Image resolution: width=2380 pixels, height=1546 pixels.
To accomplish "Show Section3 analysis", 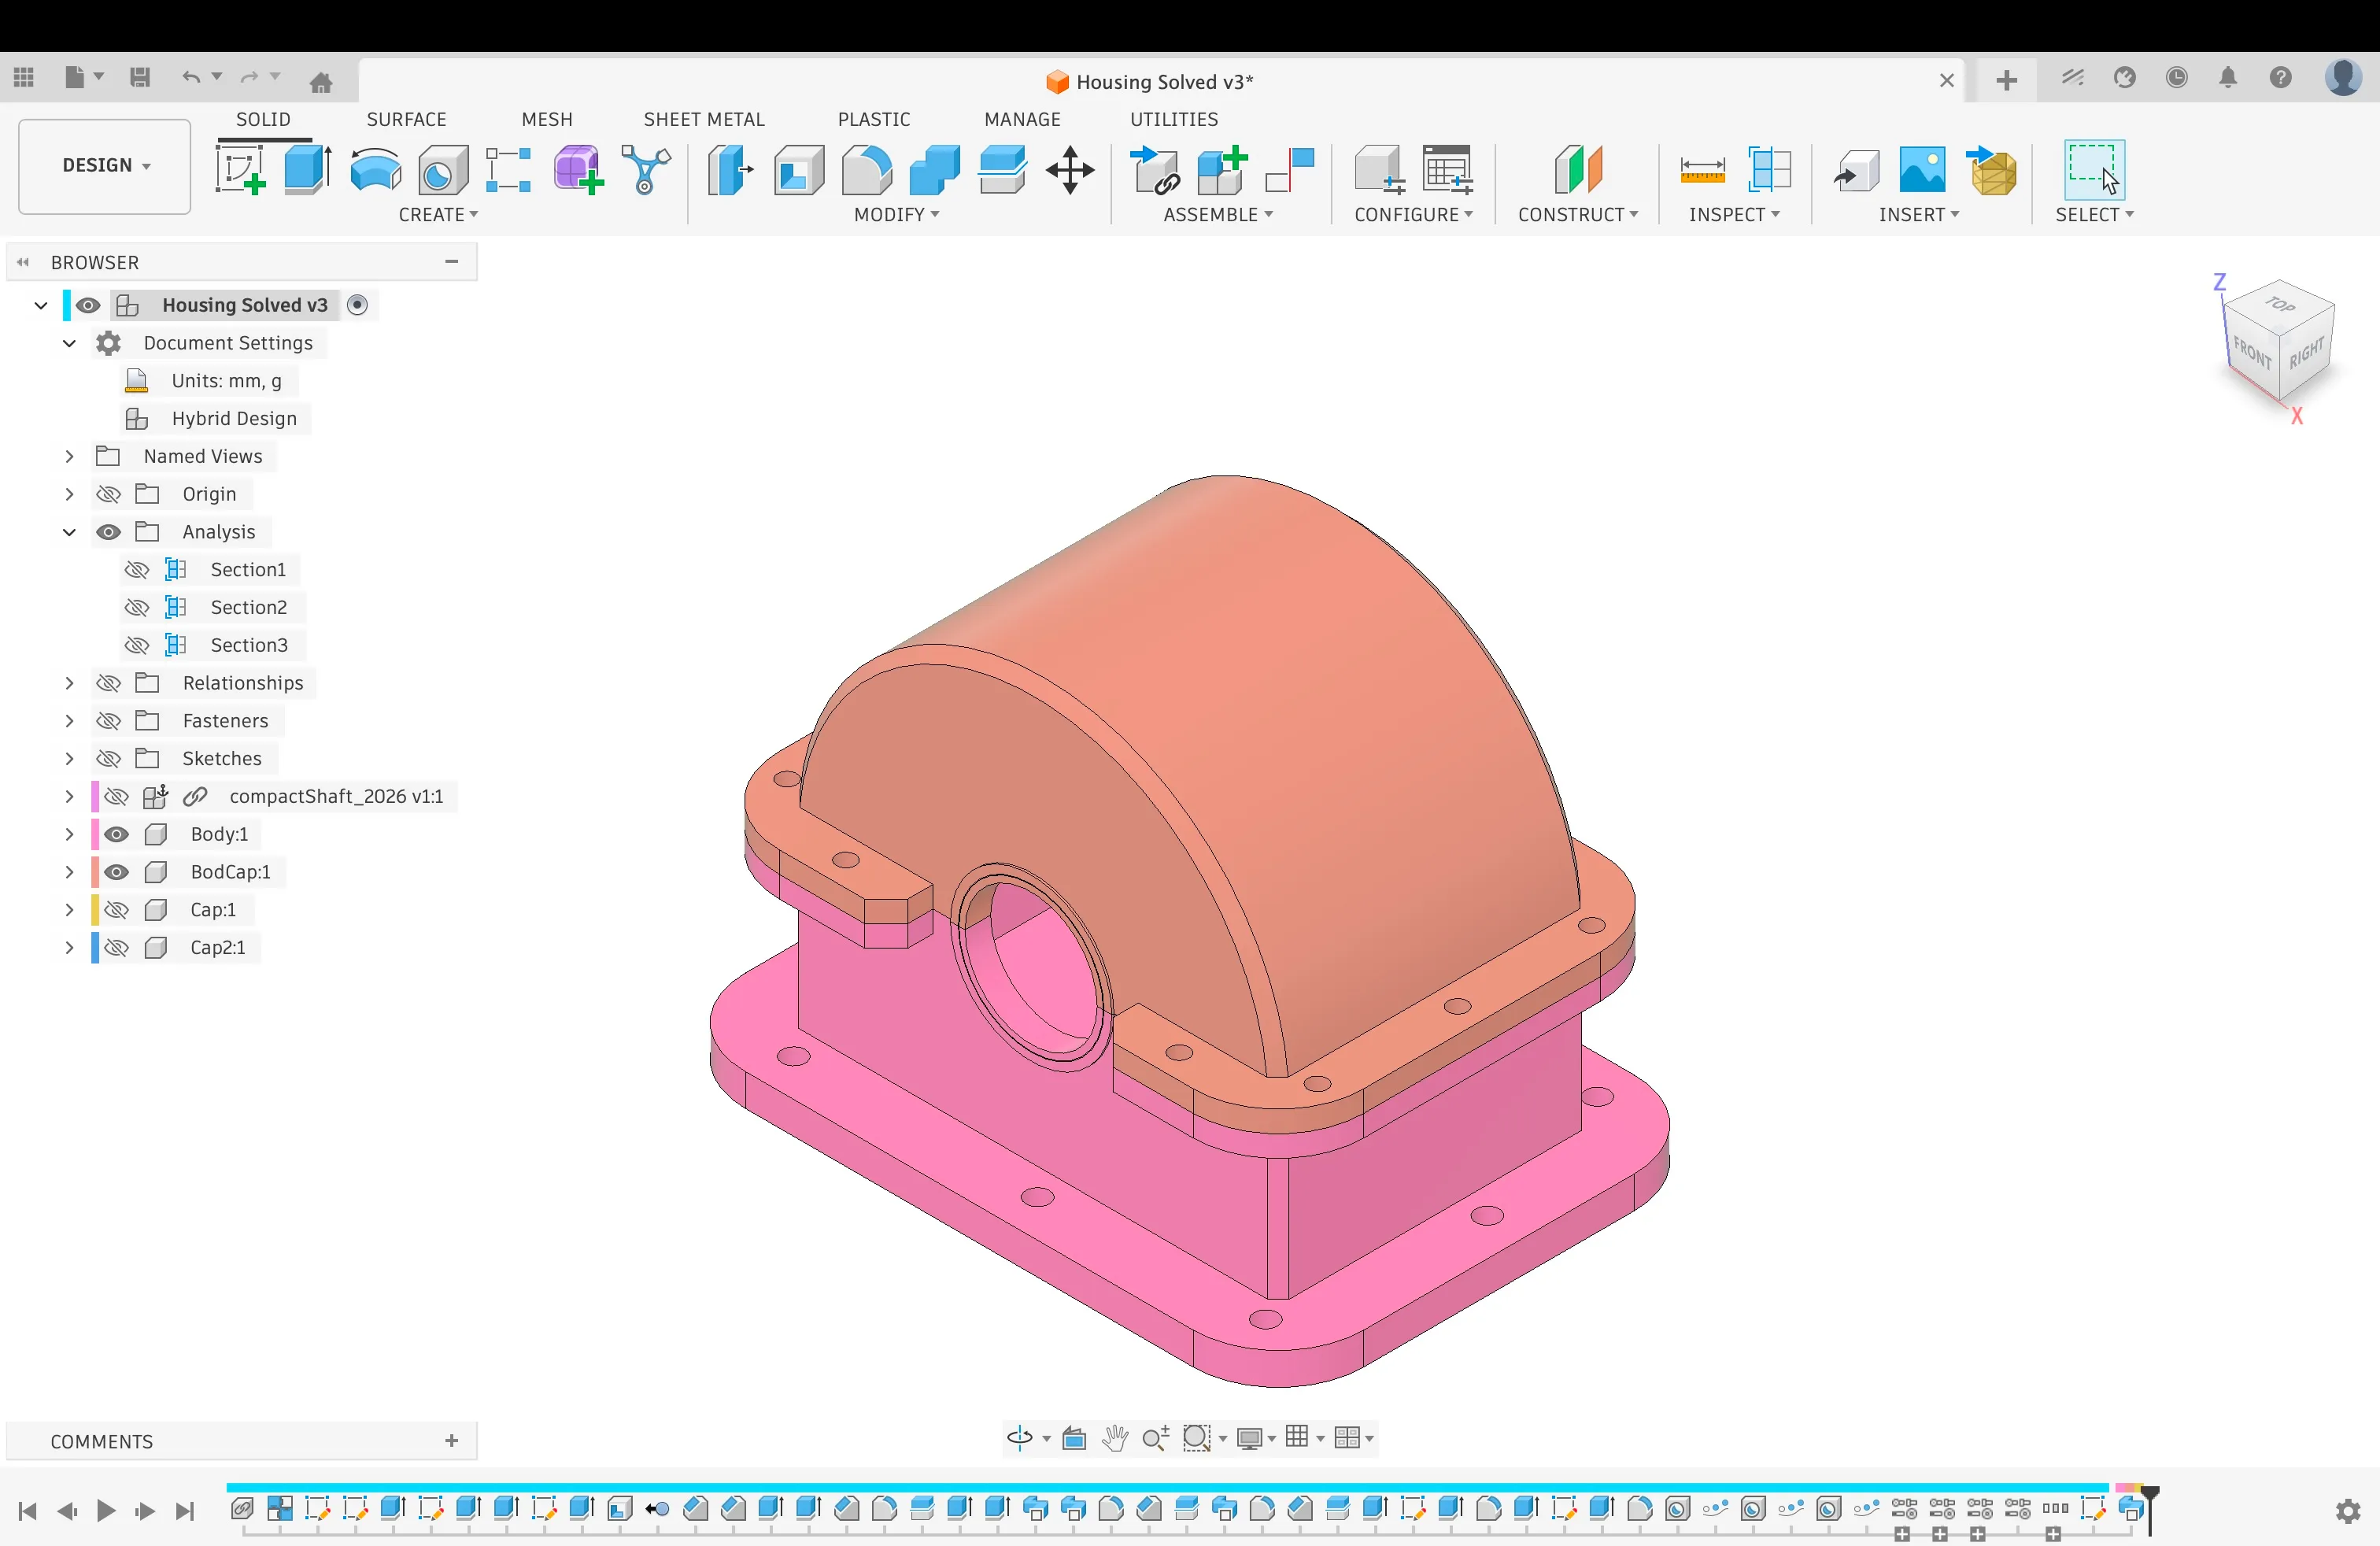I will [x=137, y=645].
